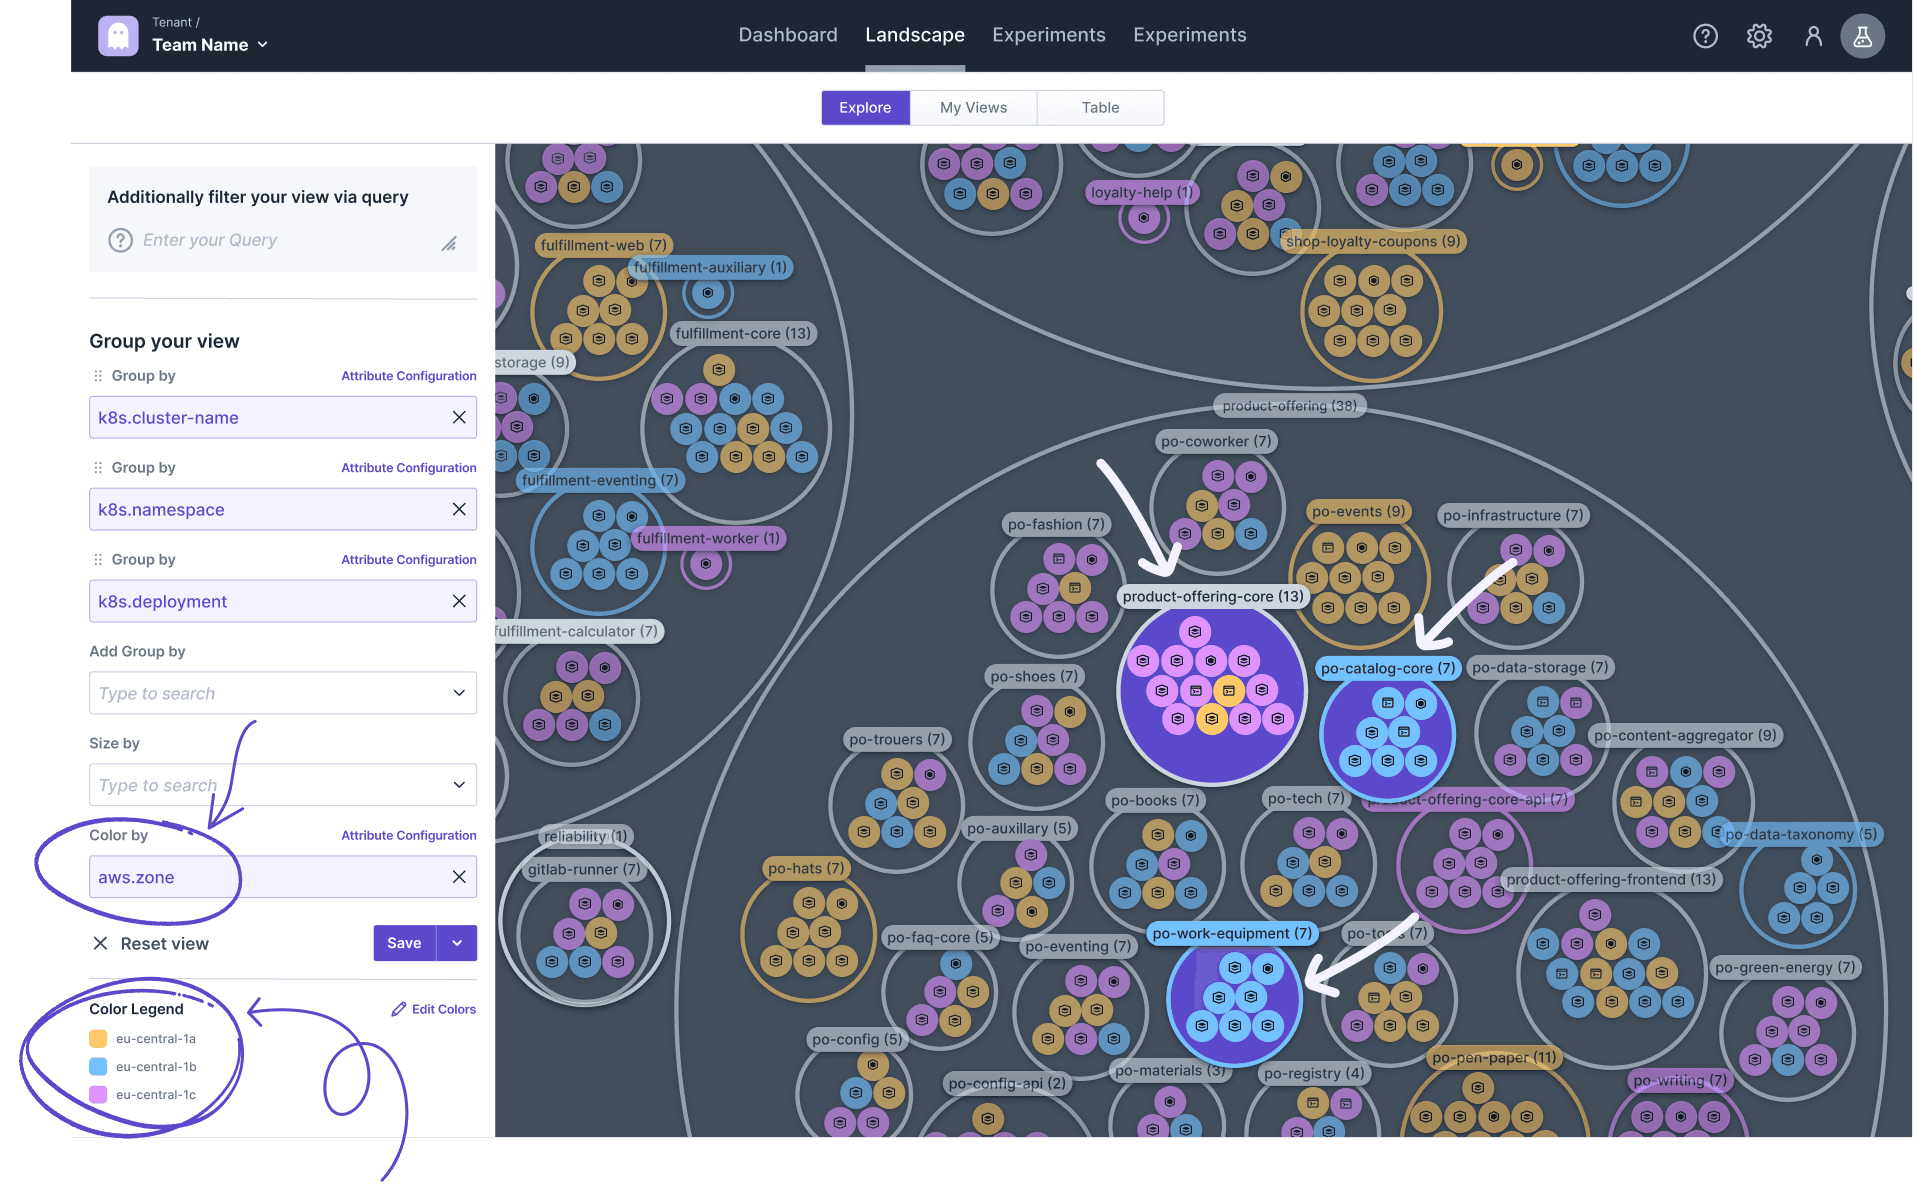Click the po-events (9) label
Screen dimensions: 1913x1201
click(1358, 511)
